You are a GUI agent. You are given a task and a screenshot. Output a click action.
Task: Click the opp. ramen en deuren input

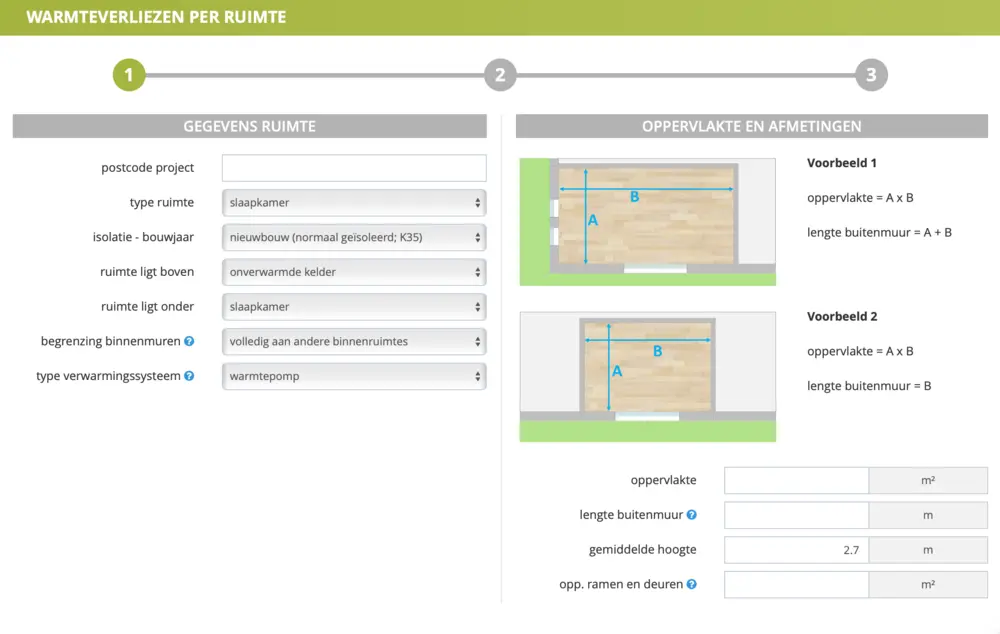point(796,585)
